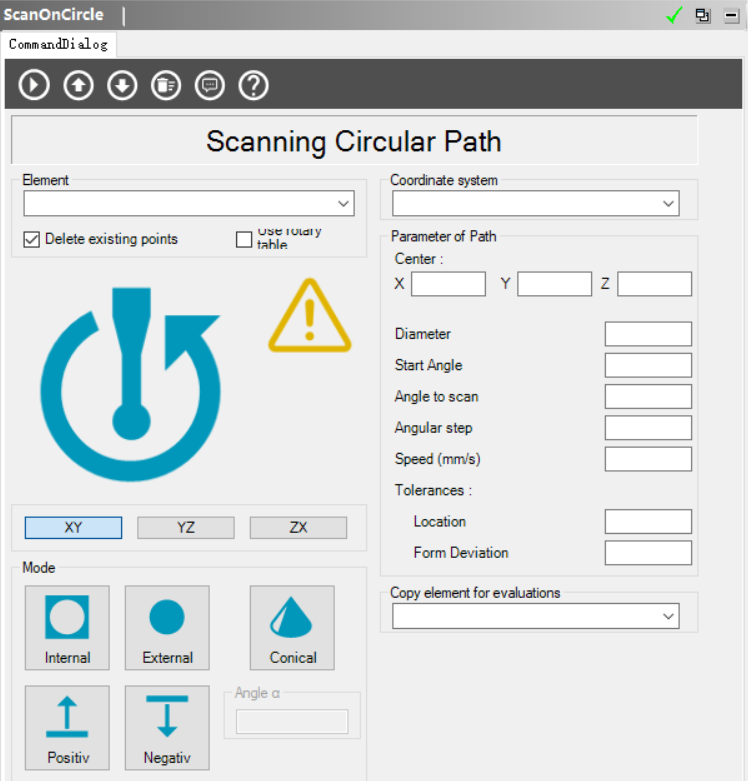Click the up arrow toolbar icon
The width and height of the screenshot is (748, 781).
78,86
